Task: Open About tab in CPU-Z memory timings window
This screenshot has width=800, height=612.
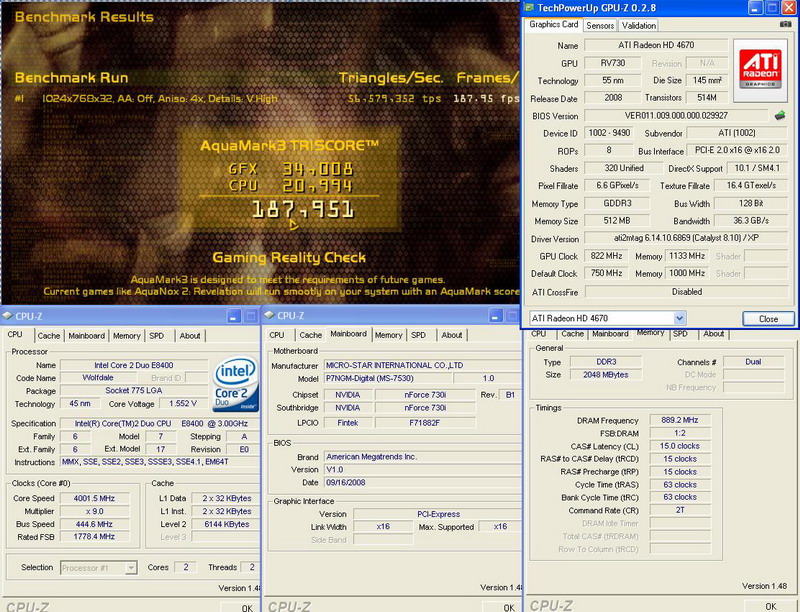Action: [714, 334]
